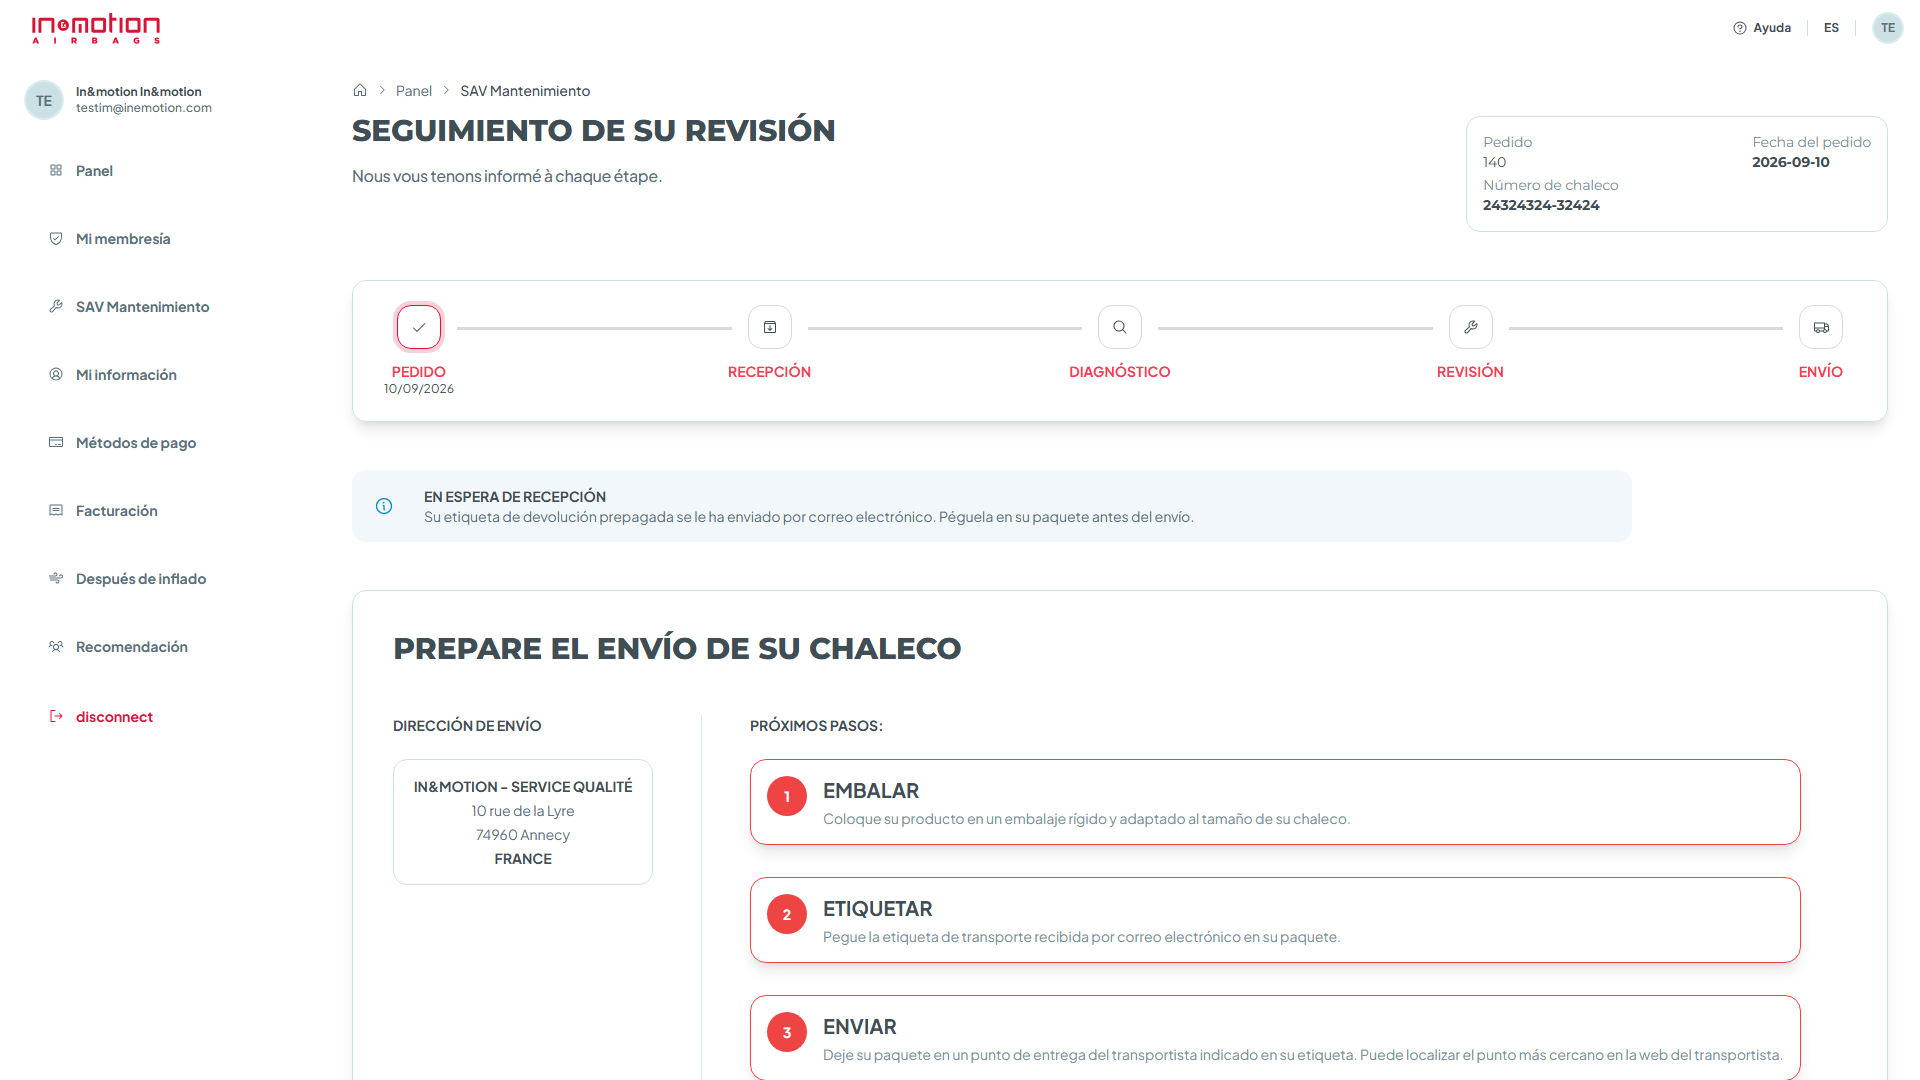The image size is (1920, 1080).
Task: Click the Pedido checkmark step icon
Action: tap(419, 327)
